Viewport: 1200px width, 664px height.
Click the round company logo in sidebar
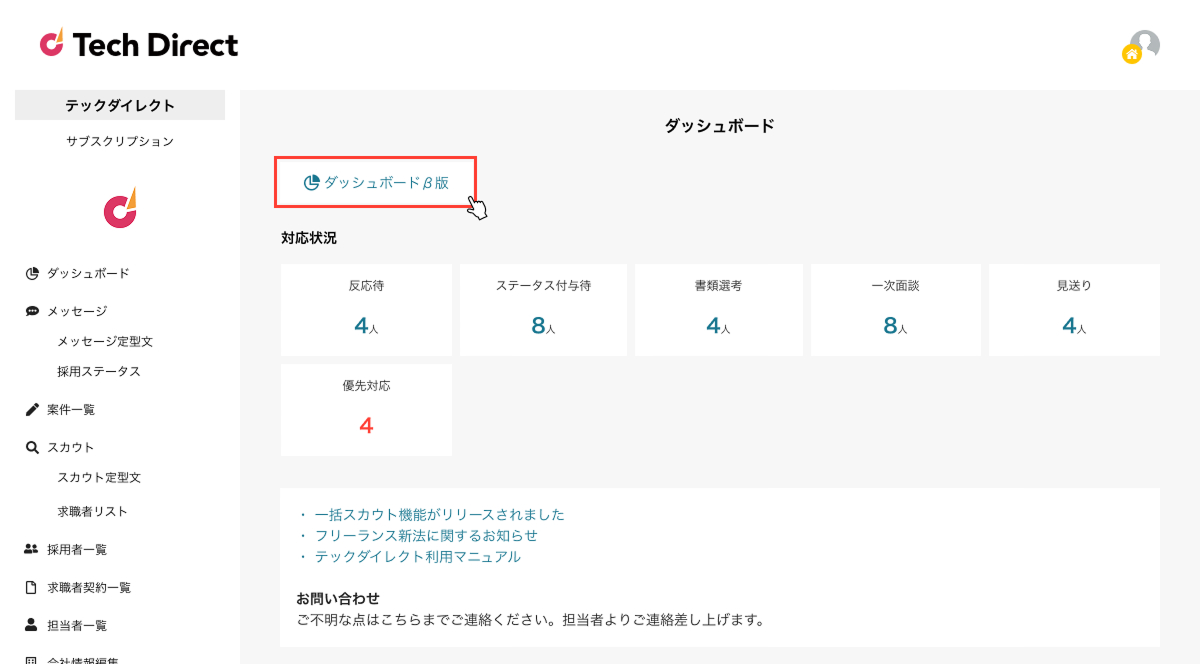coord(120,207)
